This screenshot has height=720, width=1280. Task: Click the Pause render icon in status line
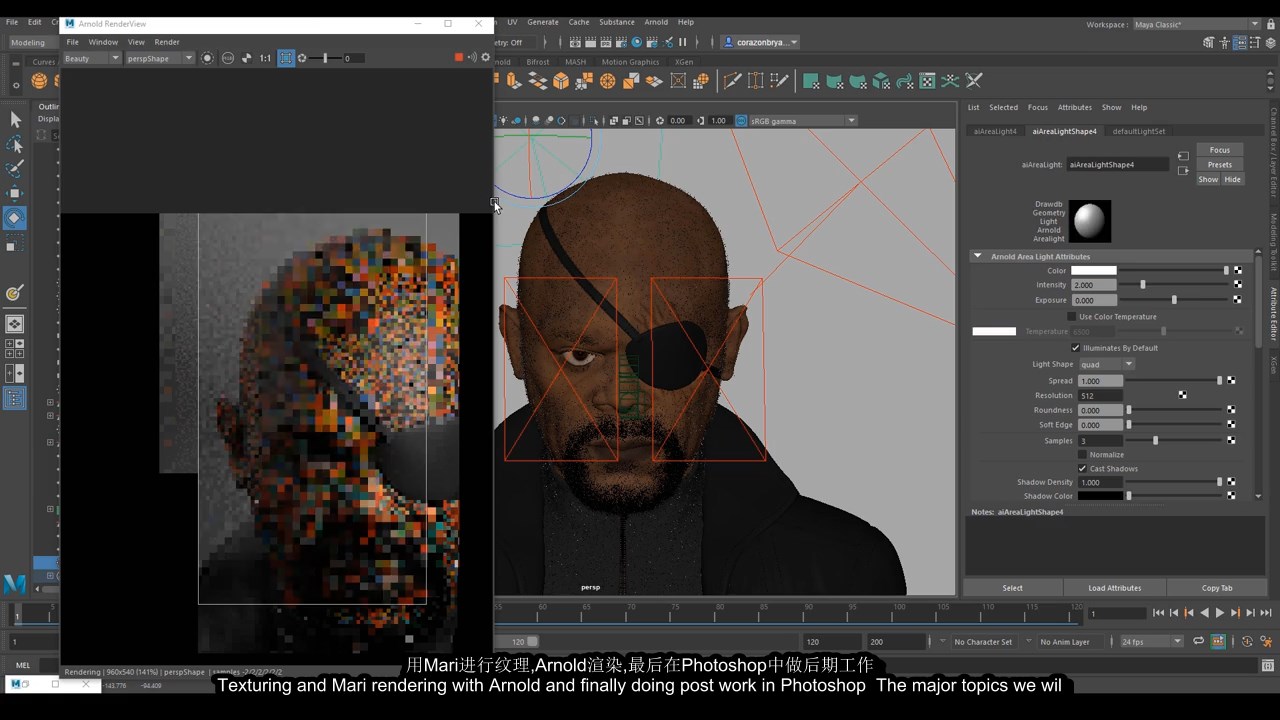point(683,42)
